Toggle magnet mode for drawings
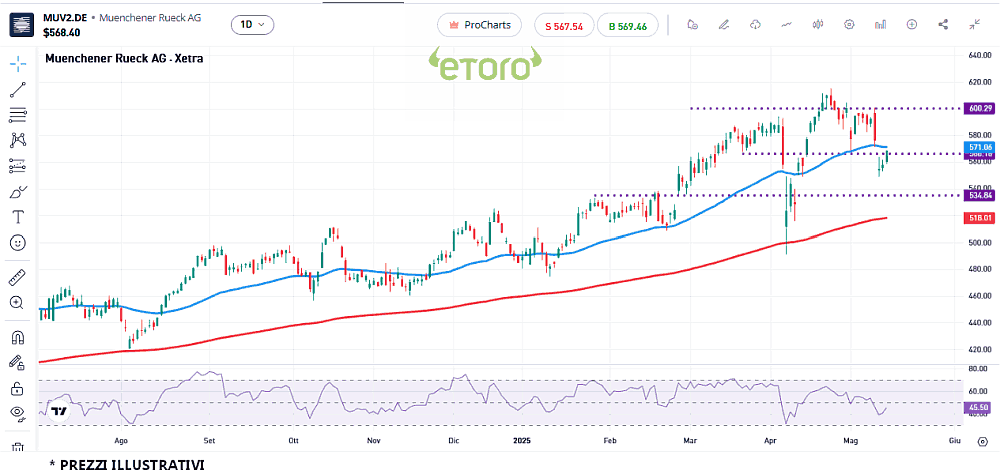The width and height of the screenshot is (1000, 474). click(17, 337)
